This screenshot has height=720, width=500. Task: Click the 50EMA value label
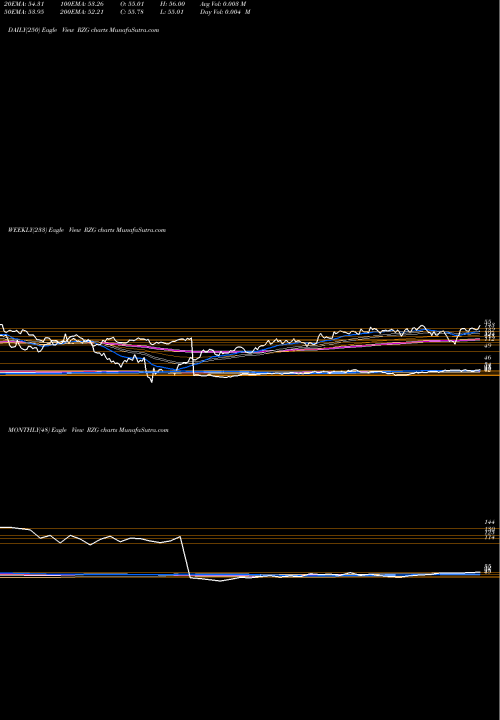point(22,12)
